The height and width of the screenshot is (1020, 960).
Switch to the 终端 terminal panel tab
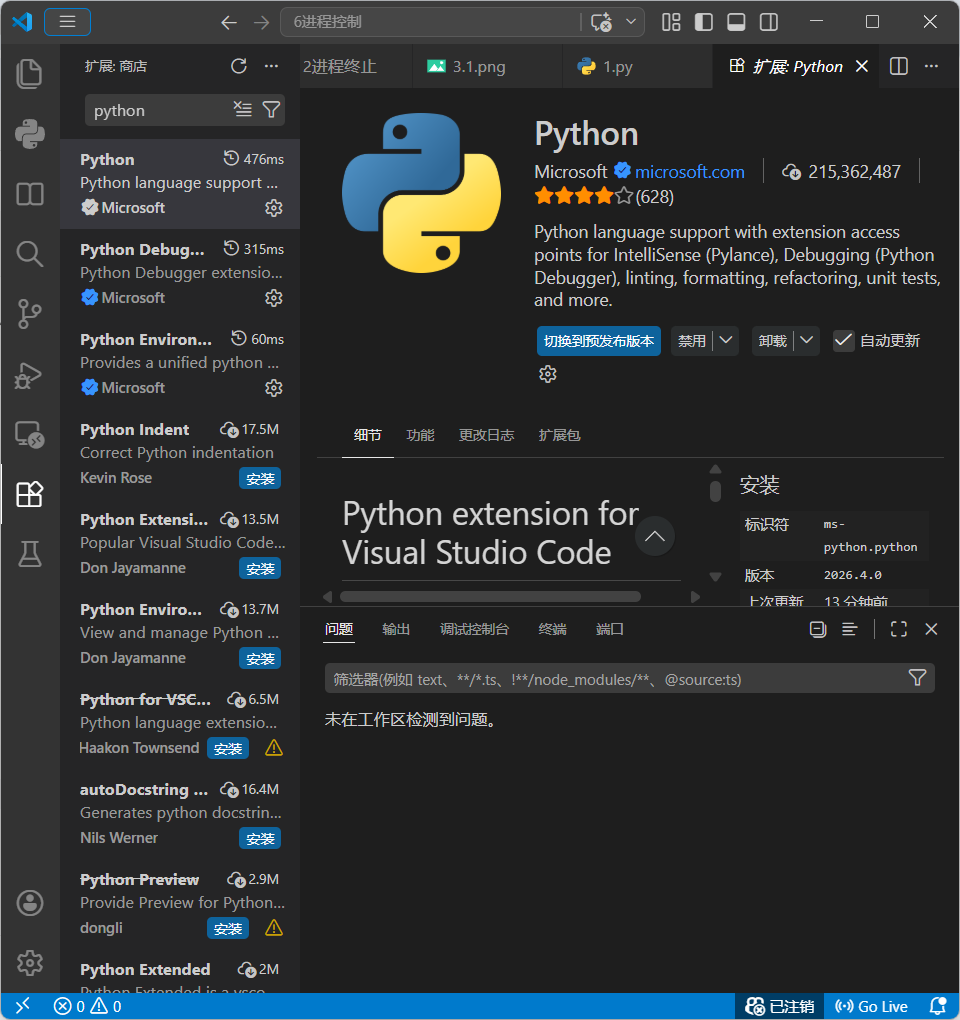pyautogui.click(x=552, y=629)
